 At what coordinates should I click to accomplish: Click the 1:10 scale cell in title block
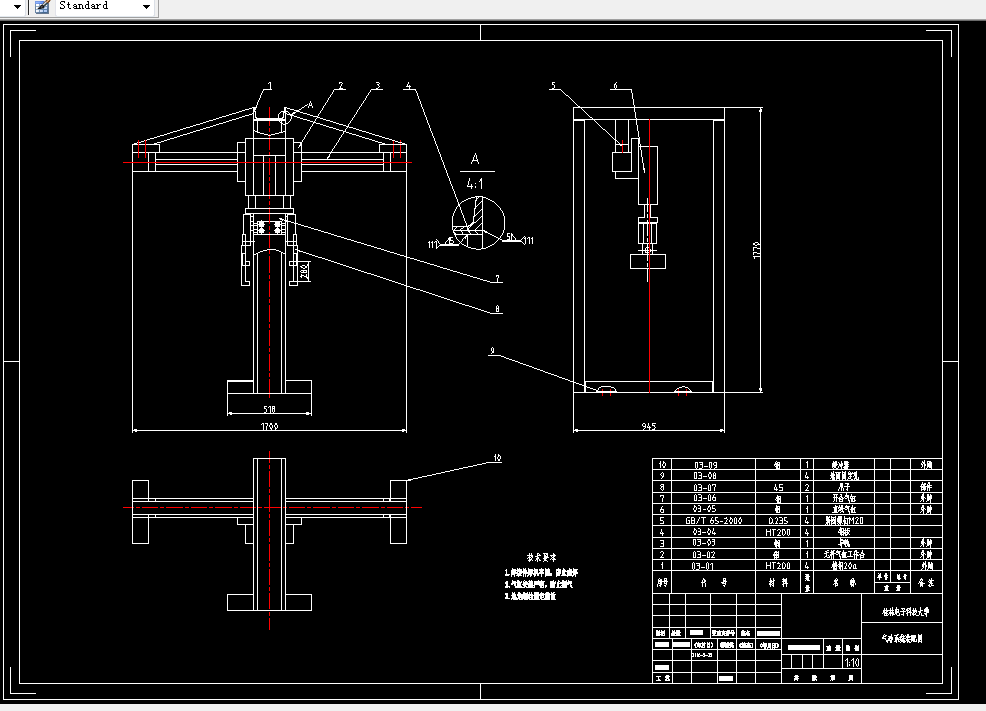pos(852,663)
